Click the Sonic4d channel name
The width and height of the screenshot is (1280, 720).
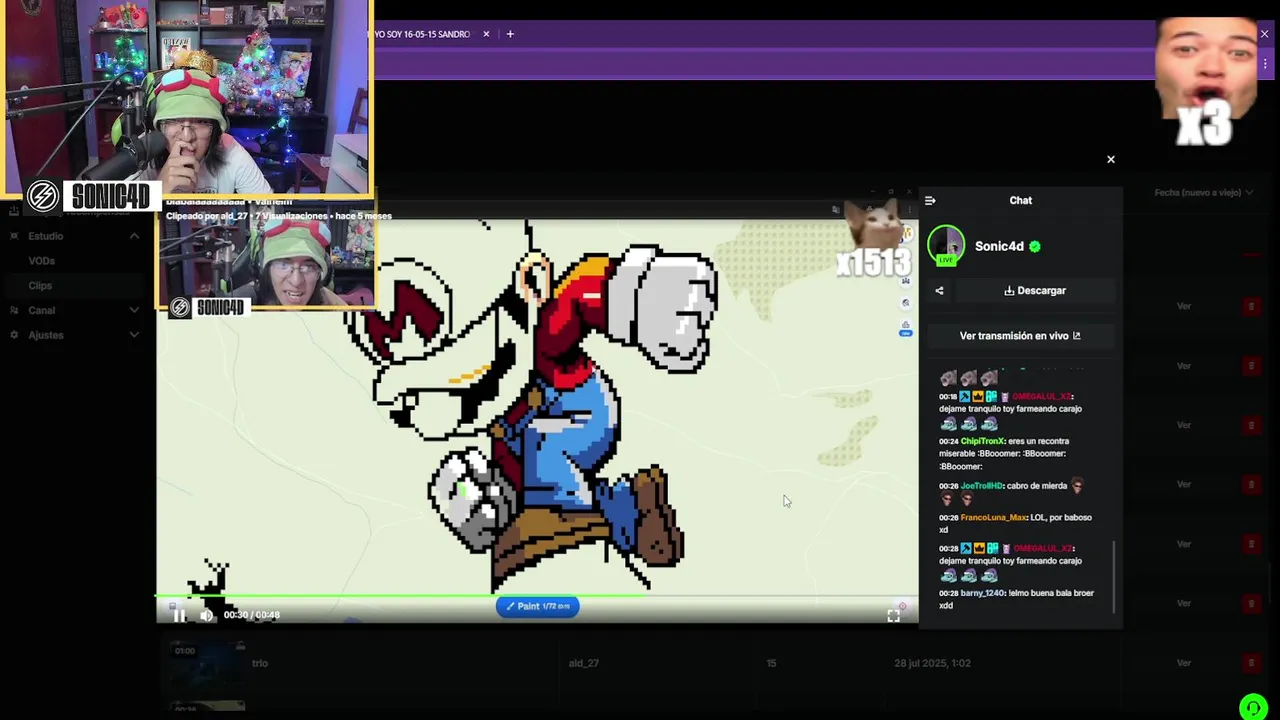click(x=999, y=246)
